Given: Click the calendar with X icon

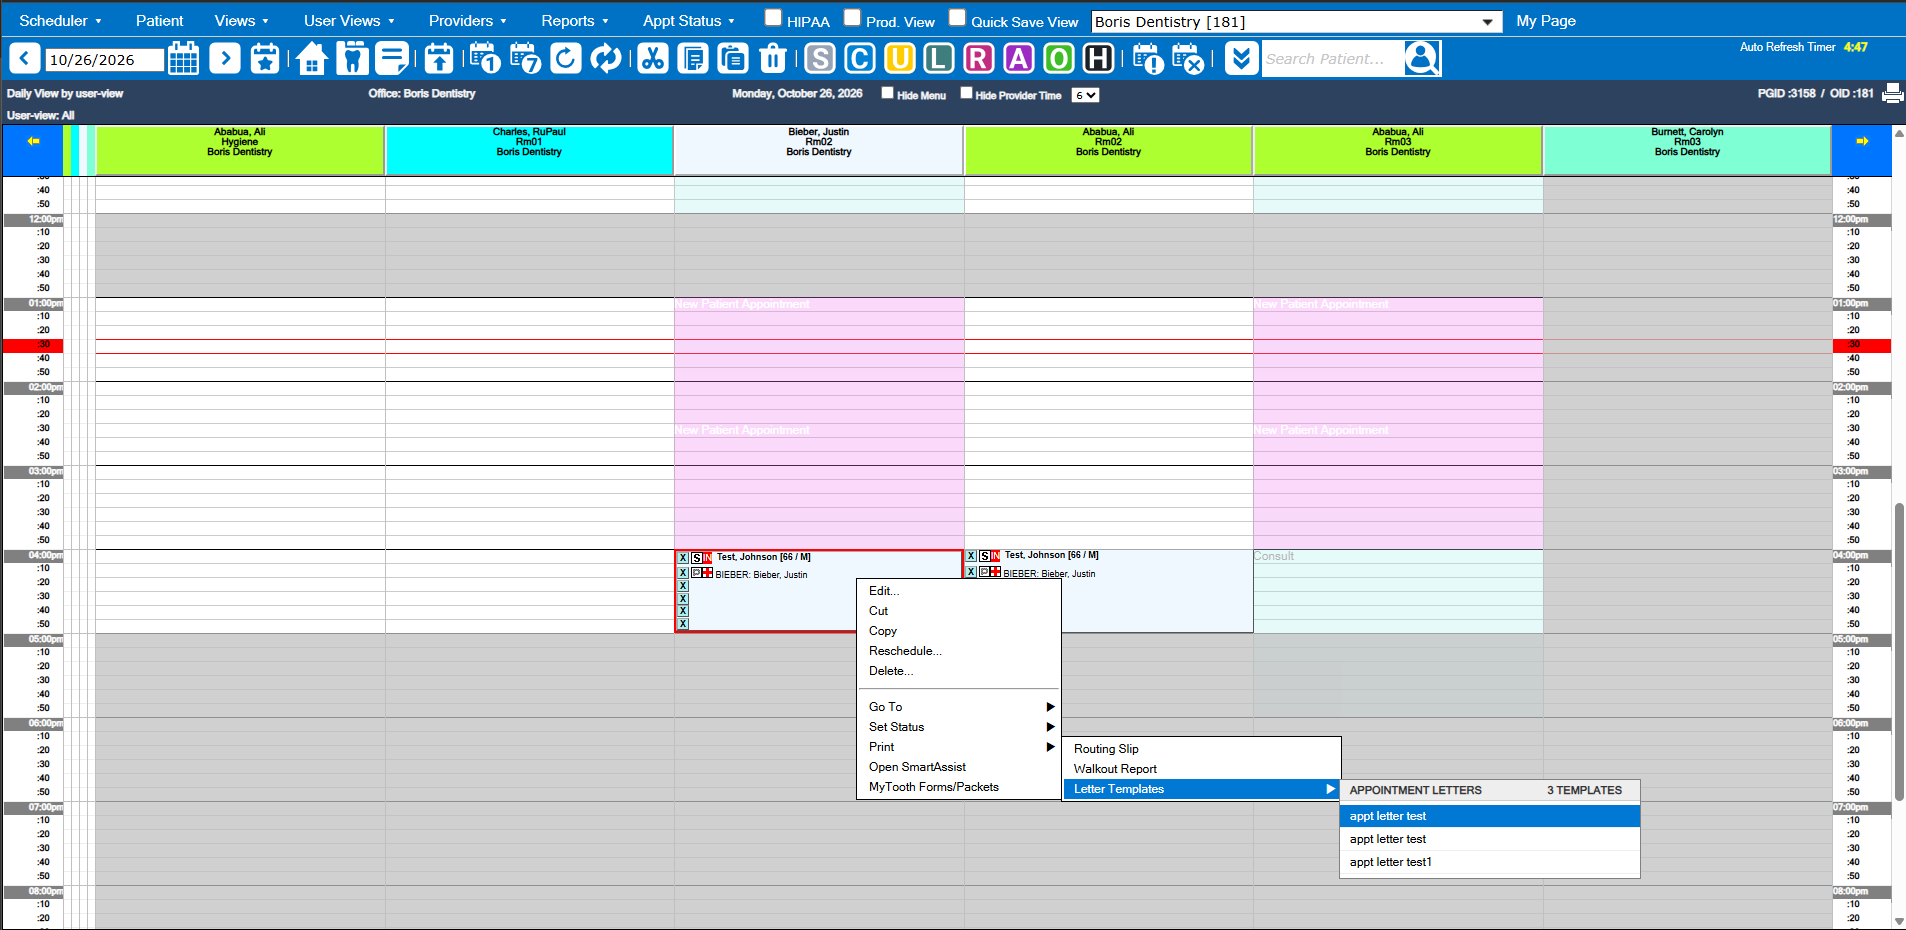Looking at the screenshot, I should click(x=1188, y=59).
